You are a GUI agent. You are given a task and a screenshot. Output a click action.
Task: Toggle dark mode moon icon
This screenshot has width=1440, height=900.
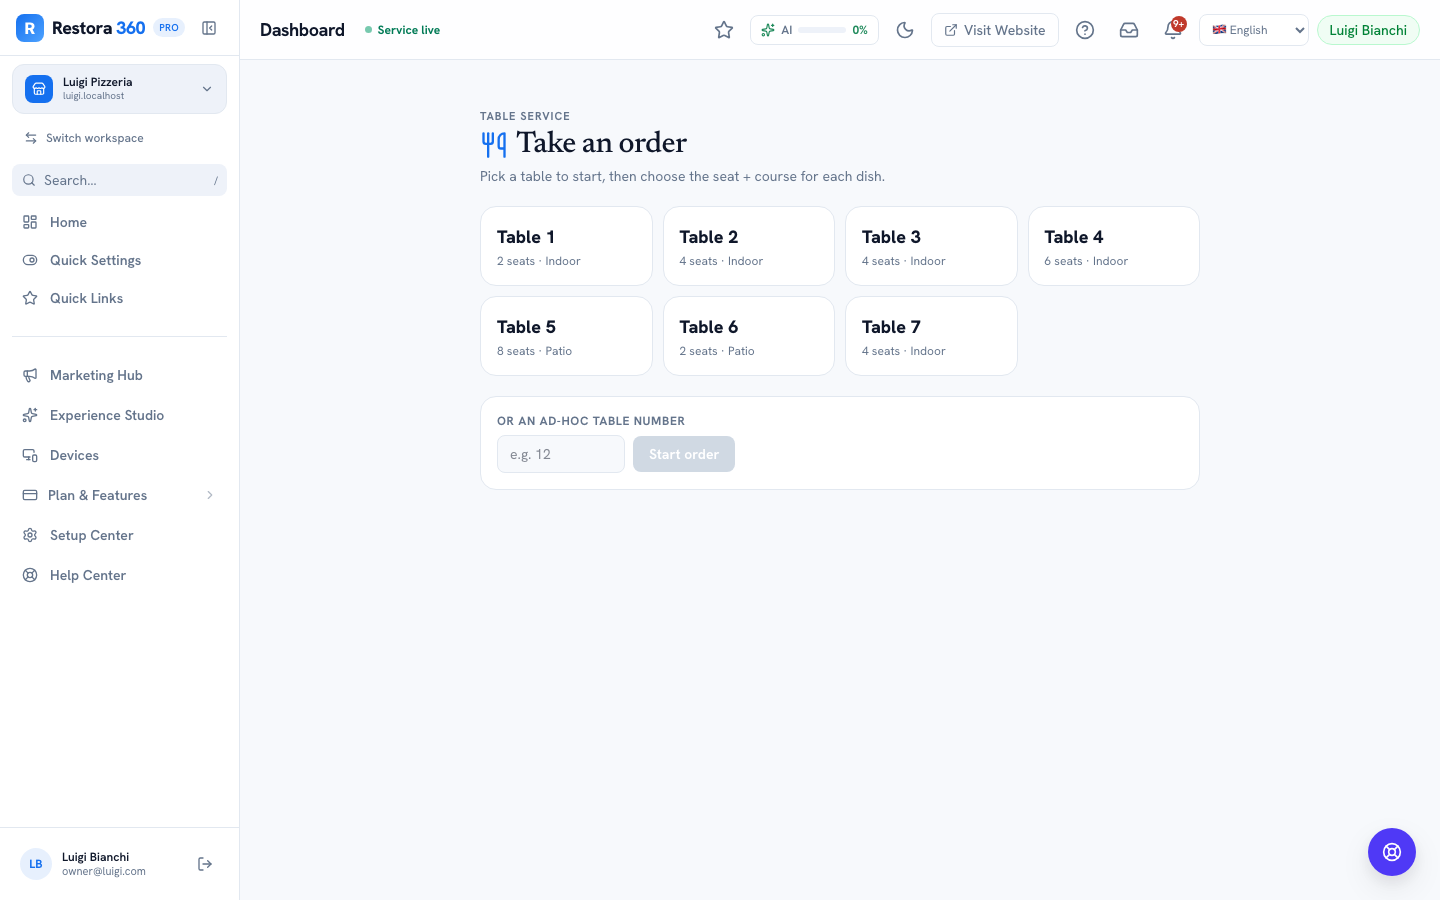click(905, 30)
